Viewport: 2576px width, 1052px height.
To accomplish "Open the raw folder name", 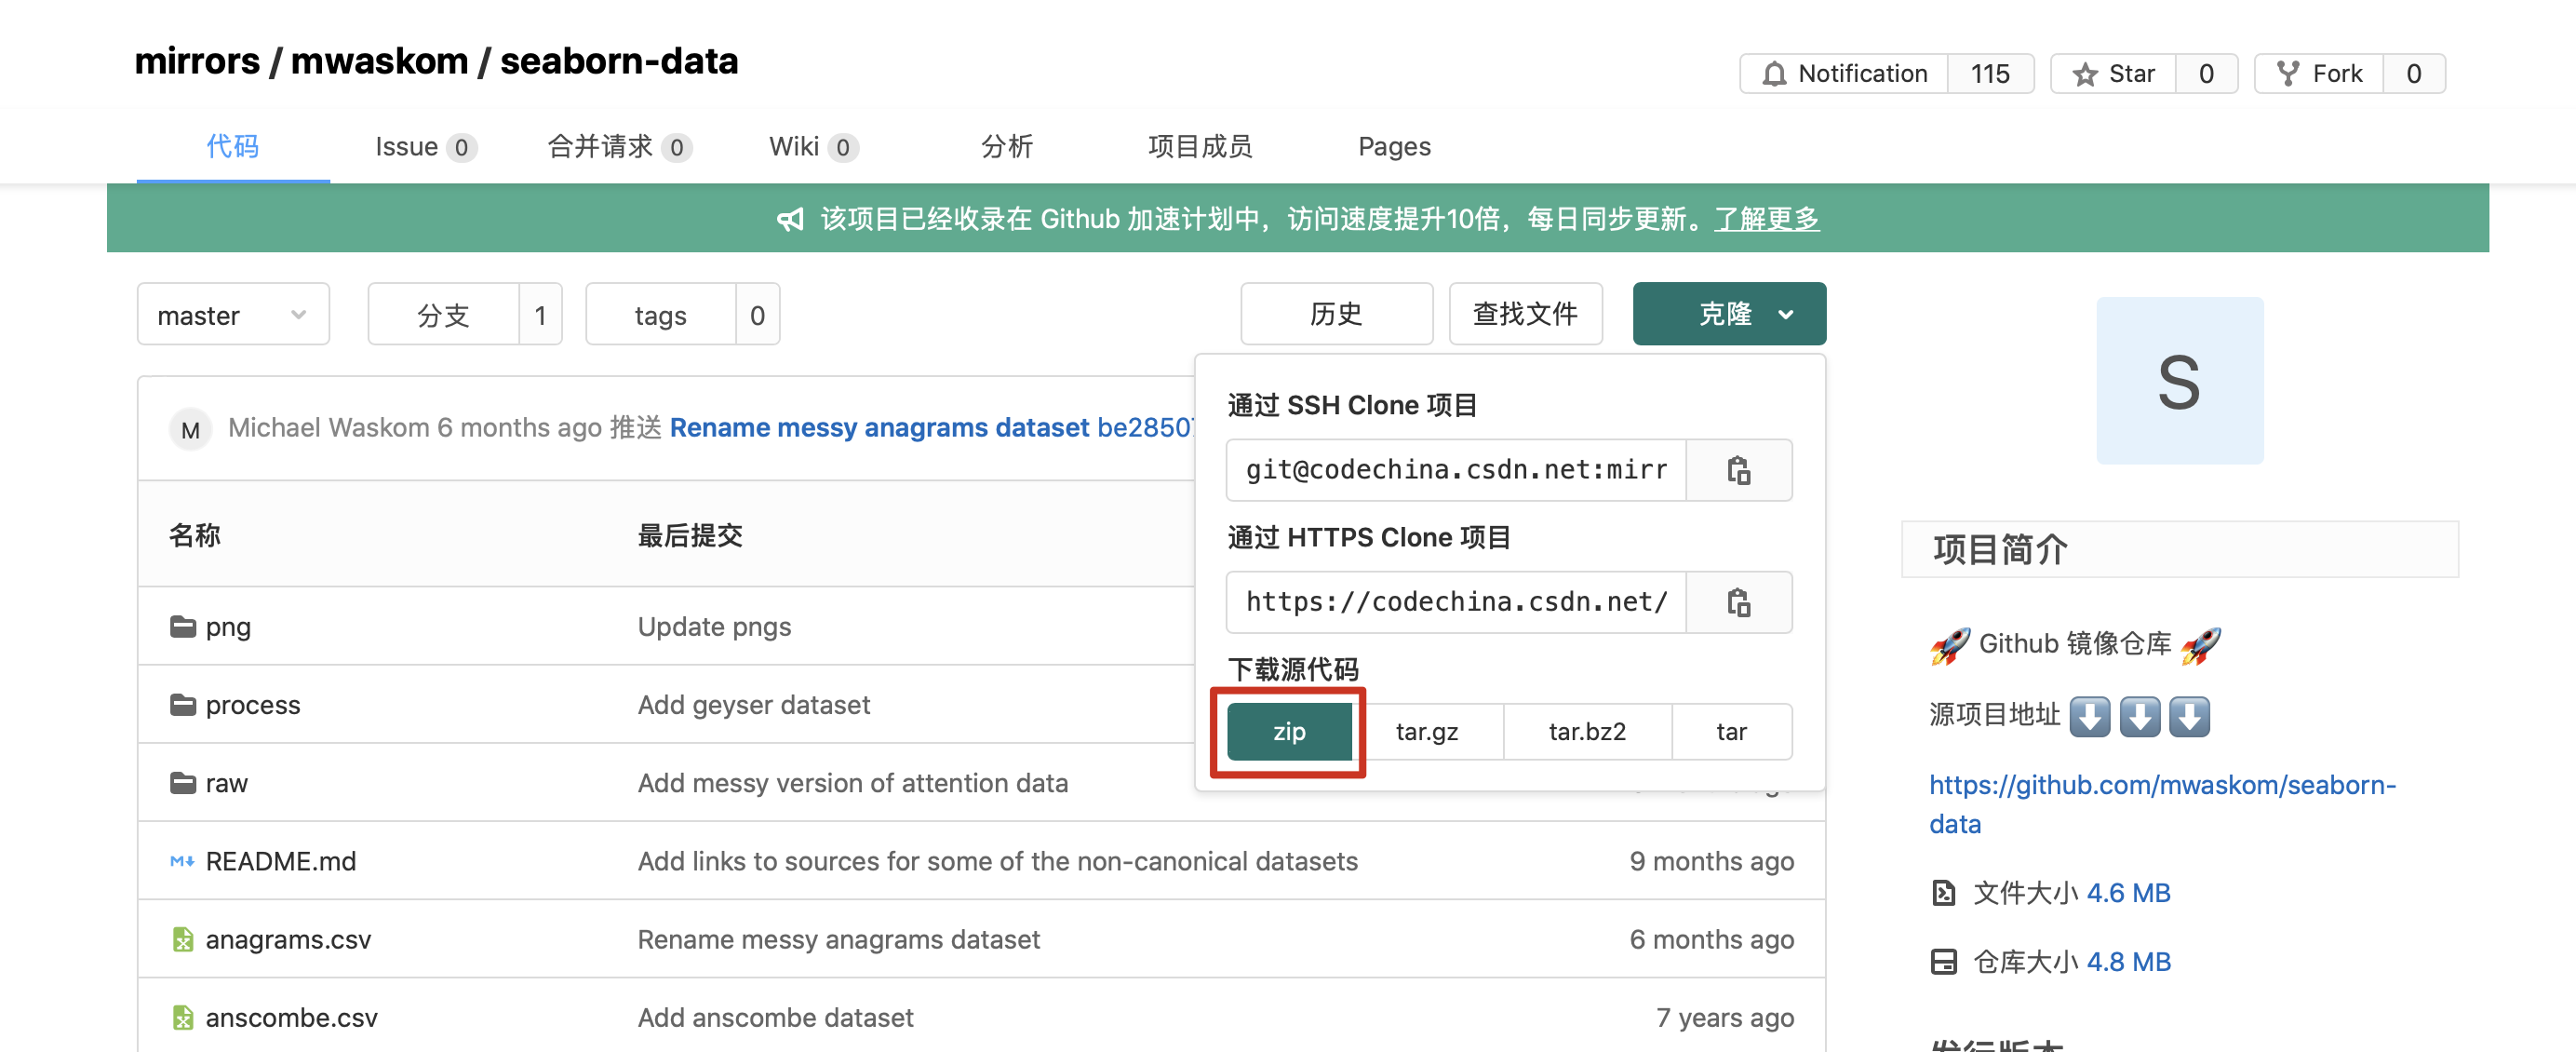I will coord(227,783).
